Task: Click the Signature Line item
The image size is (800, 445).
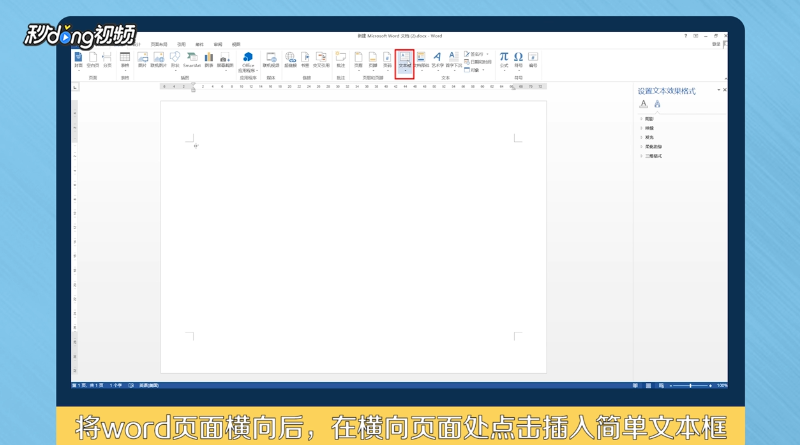Action: click(476, 54)
